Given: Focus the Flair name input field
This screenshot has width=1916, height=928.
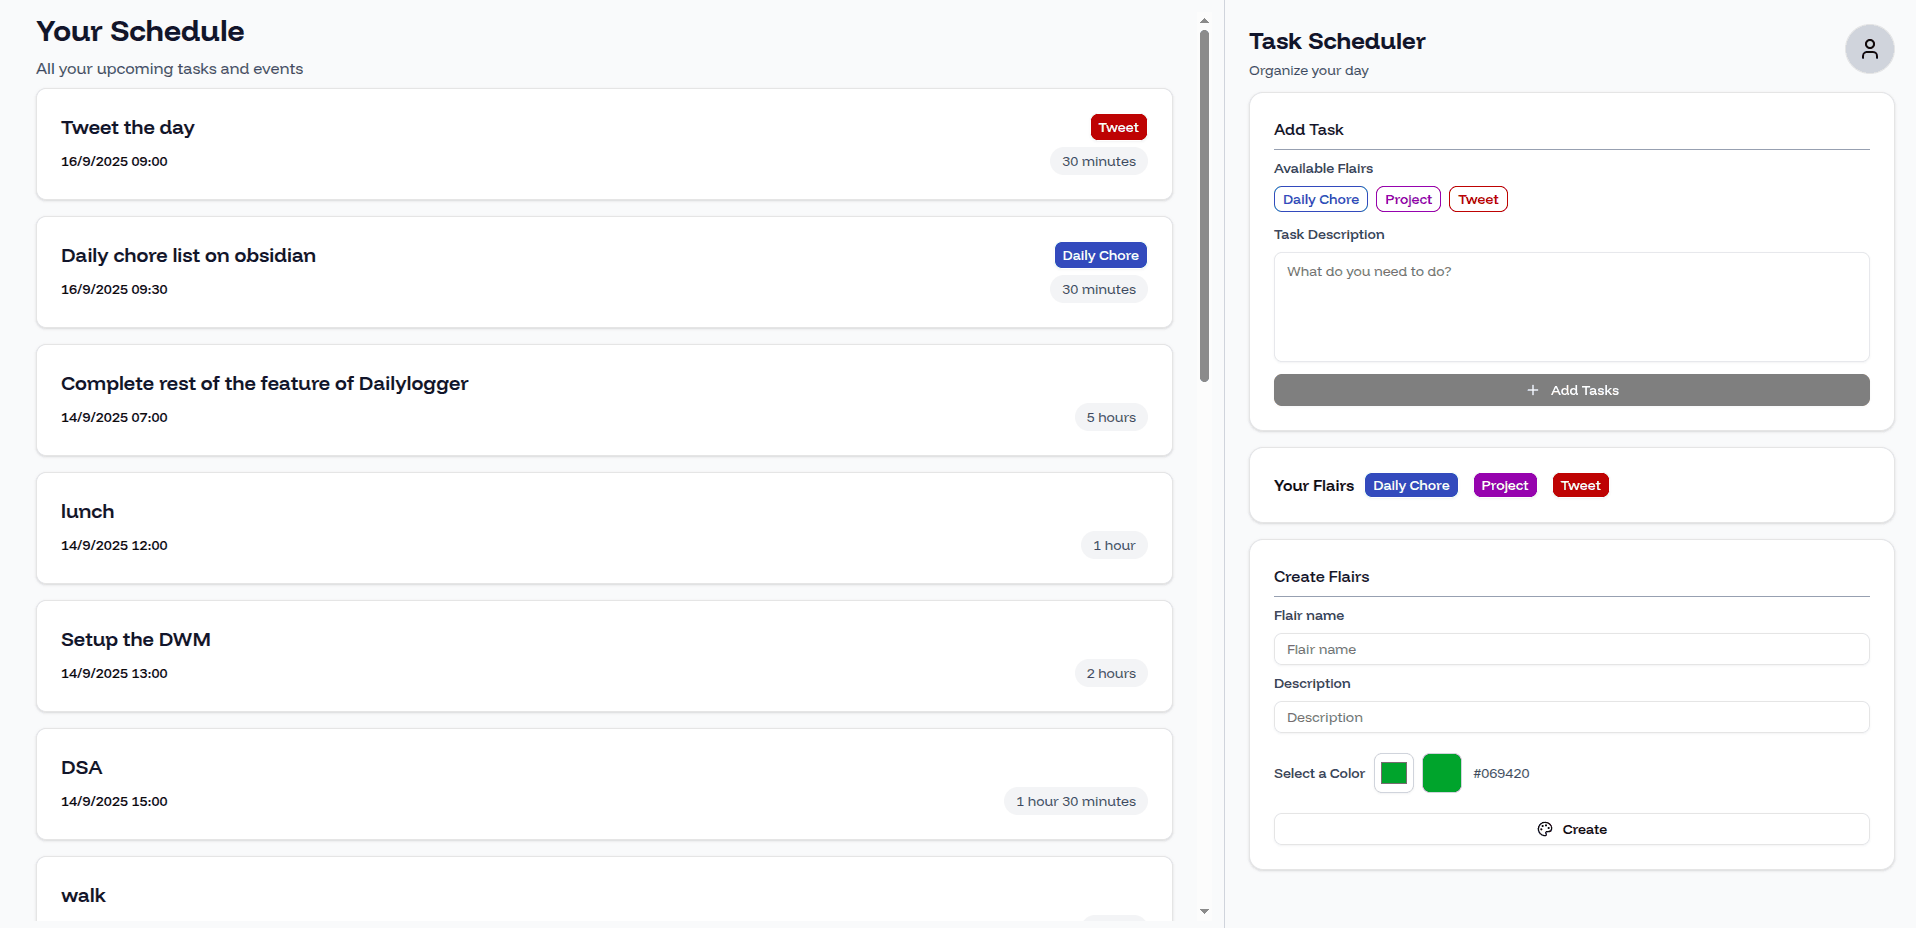Looking at the screenshot, I should 1571,649.
